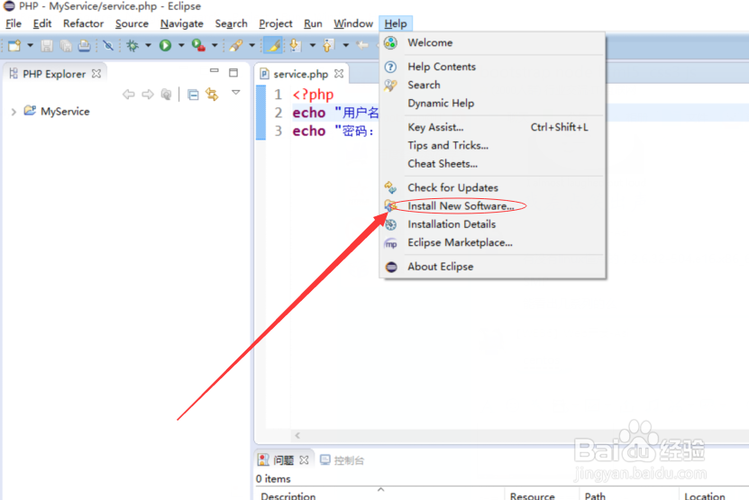Choose Install New Software...
749x500 pixels.
(x=492, y=206)
